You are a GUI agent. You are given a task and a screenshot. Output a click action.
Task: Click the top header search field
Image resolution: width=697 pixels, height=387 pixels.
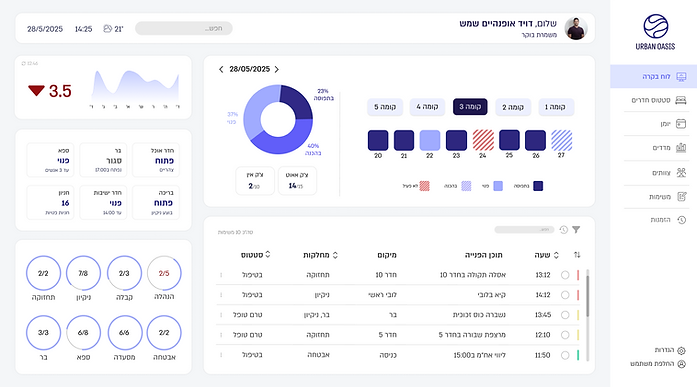pos(184,28)
